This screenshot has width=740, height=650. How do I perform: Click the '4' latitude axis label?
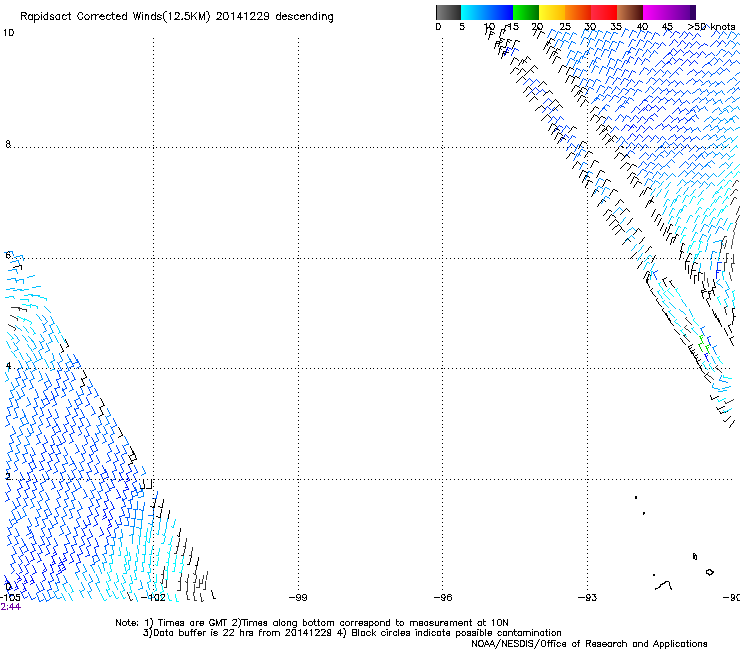pos(8,365)
